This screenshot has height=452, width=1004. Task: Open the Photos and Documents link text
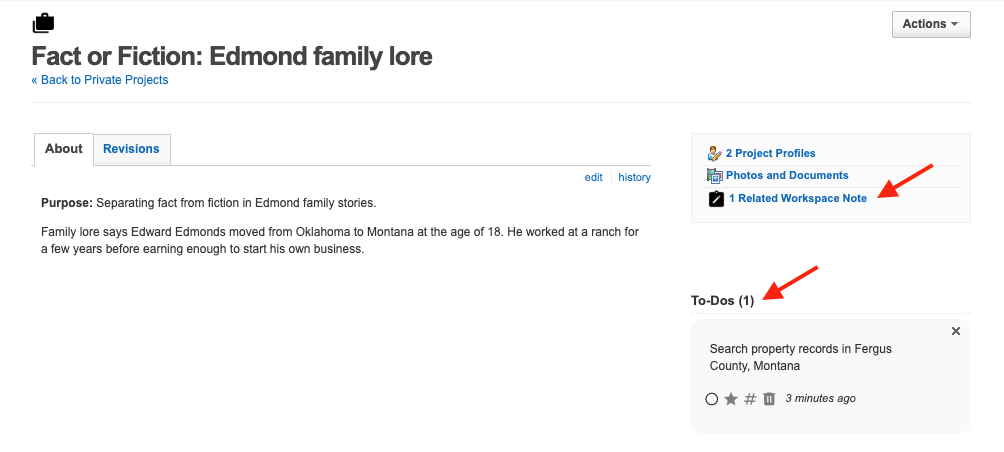(x=787, y=175)
